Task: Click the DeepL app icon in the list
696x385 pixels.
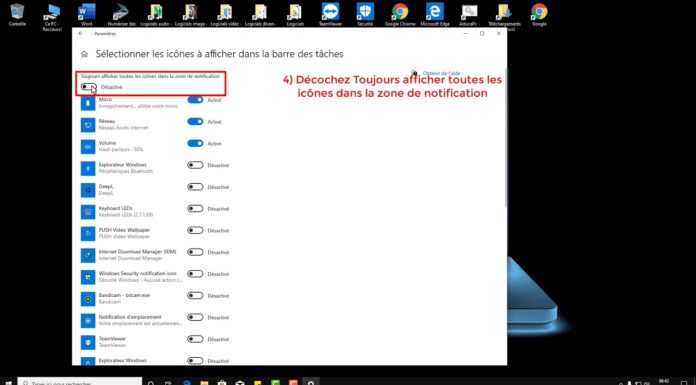Action: coord(88,190)
